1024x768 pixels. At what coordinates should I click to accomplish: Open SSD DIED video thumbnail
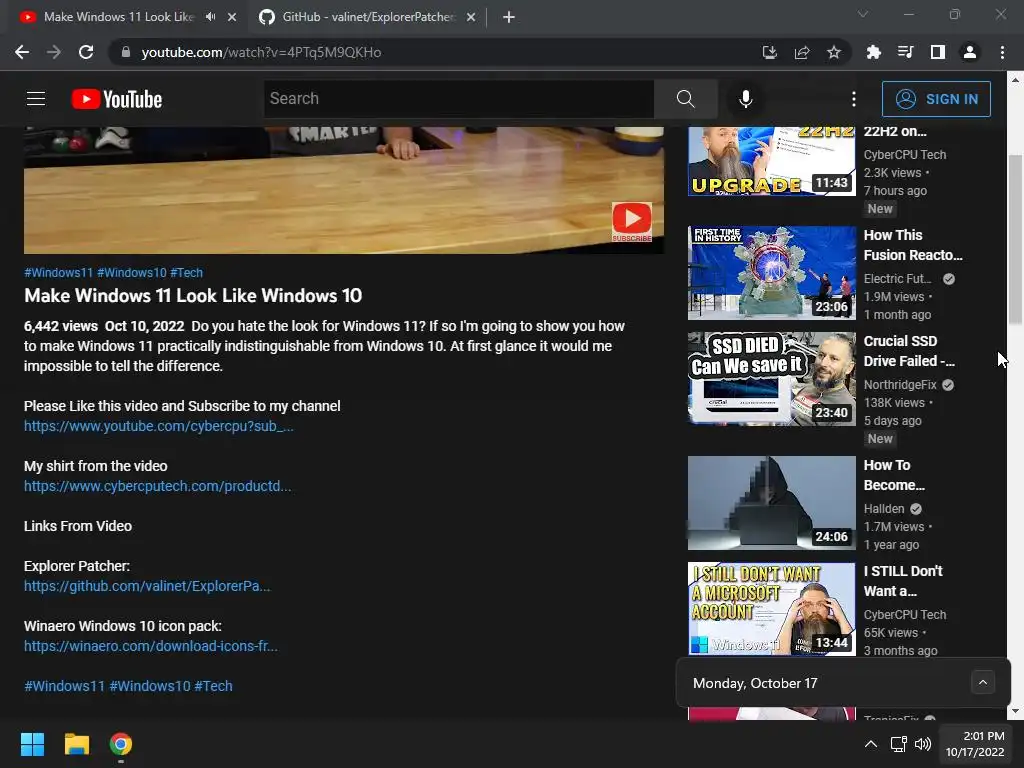coord(771,379)
